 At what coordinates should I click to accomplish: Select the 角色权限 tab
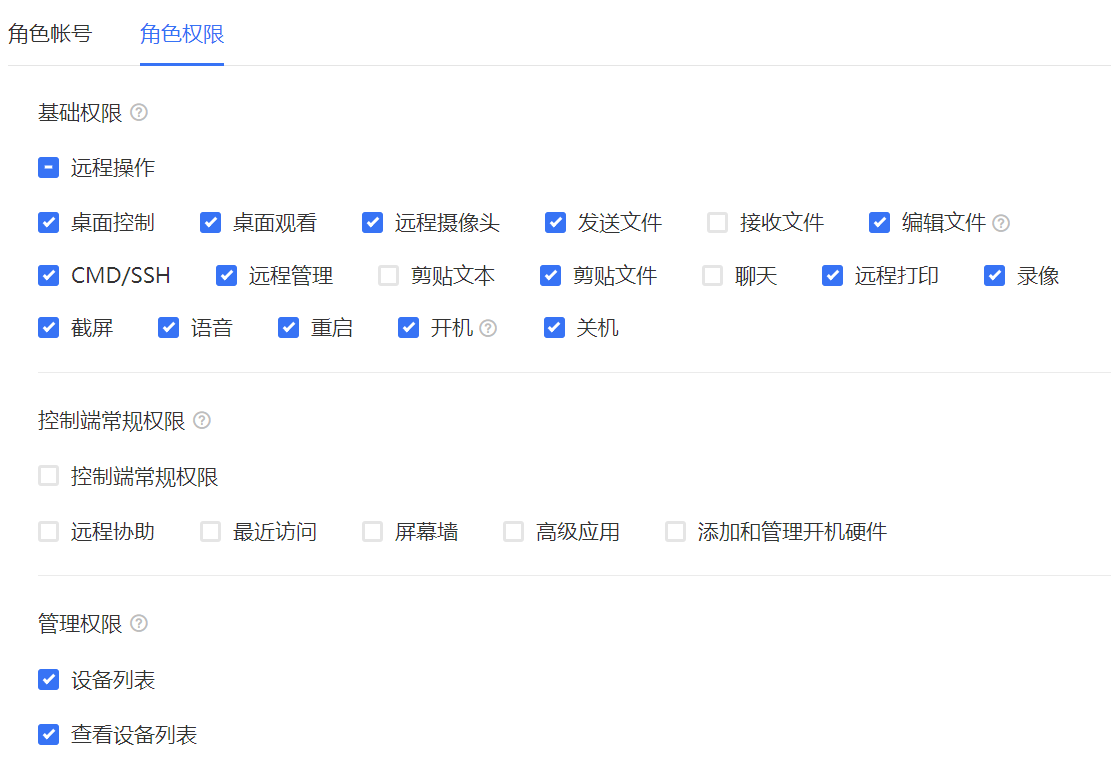point(181,33)
